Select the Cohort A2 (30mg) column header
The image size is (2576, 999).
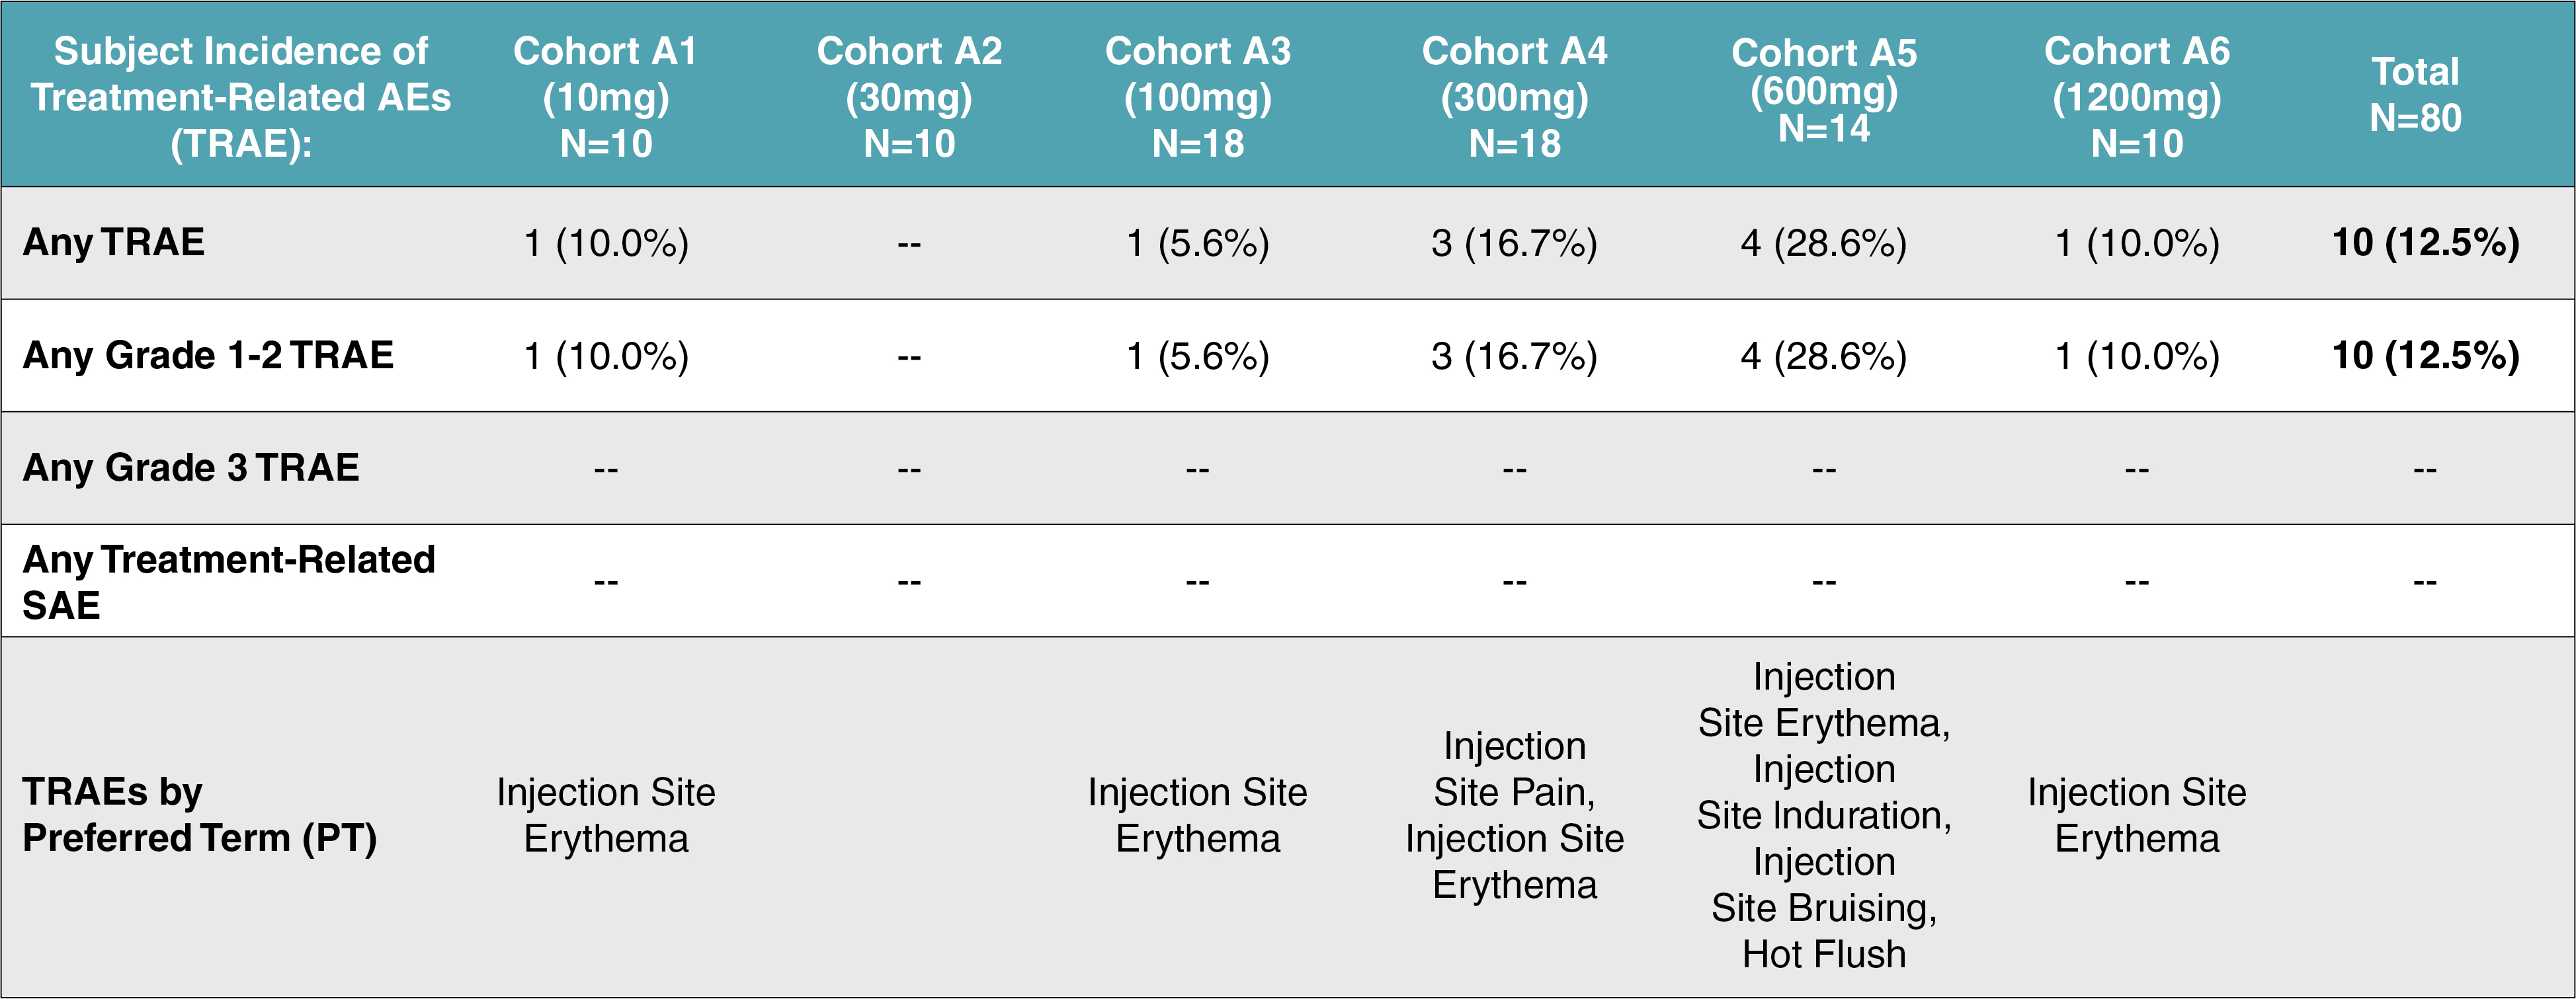909,97
